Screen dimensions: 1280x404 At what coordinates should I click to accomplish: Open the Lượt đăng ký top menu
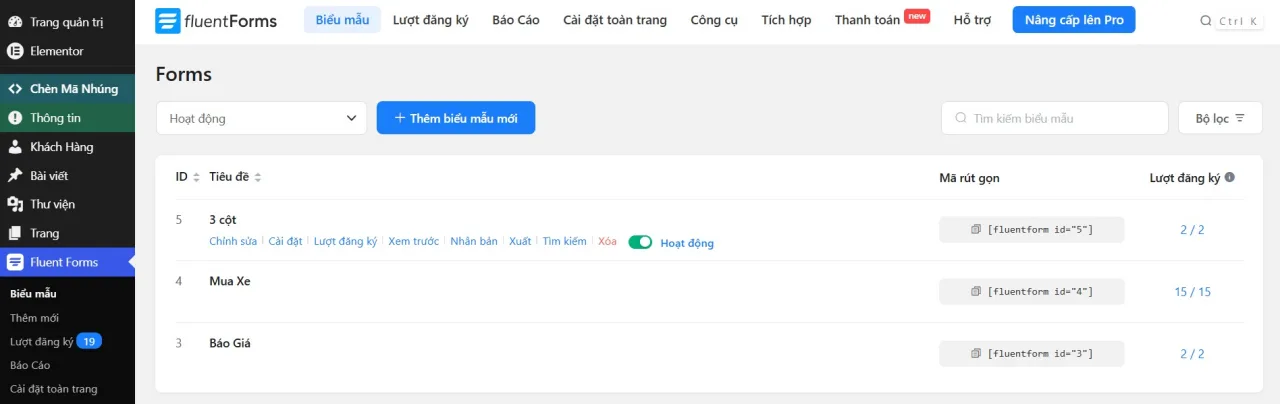(x=431, y=20)
